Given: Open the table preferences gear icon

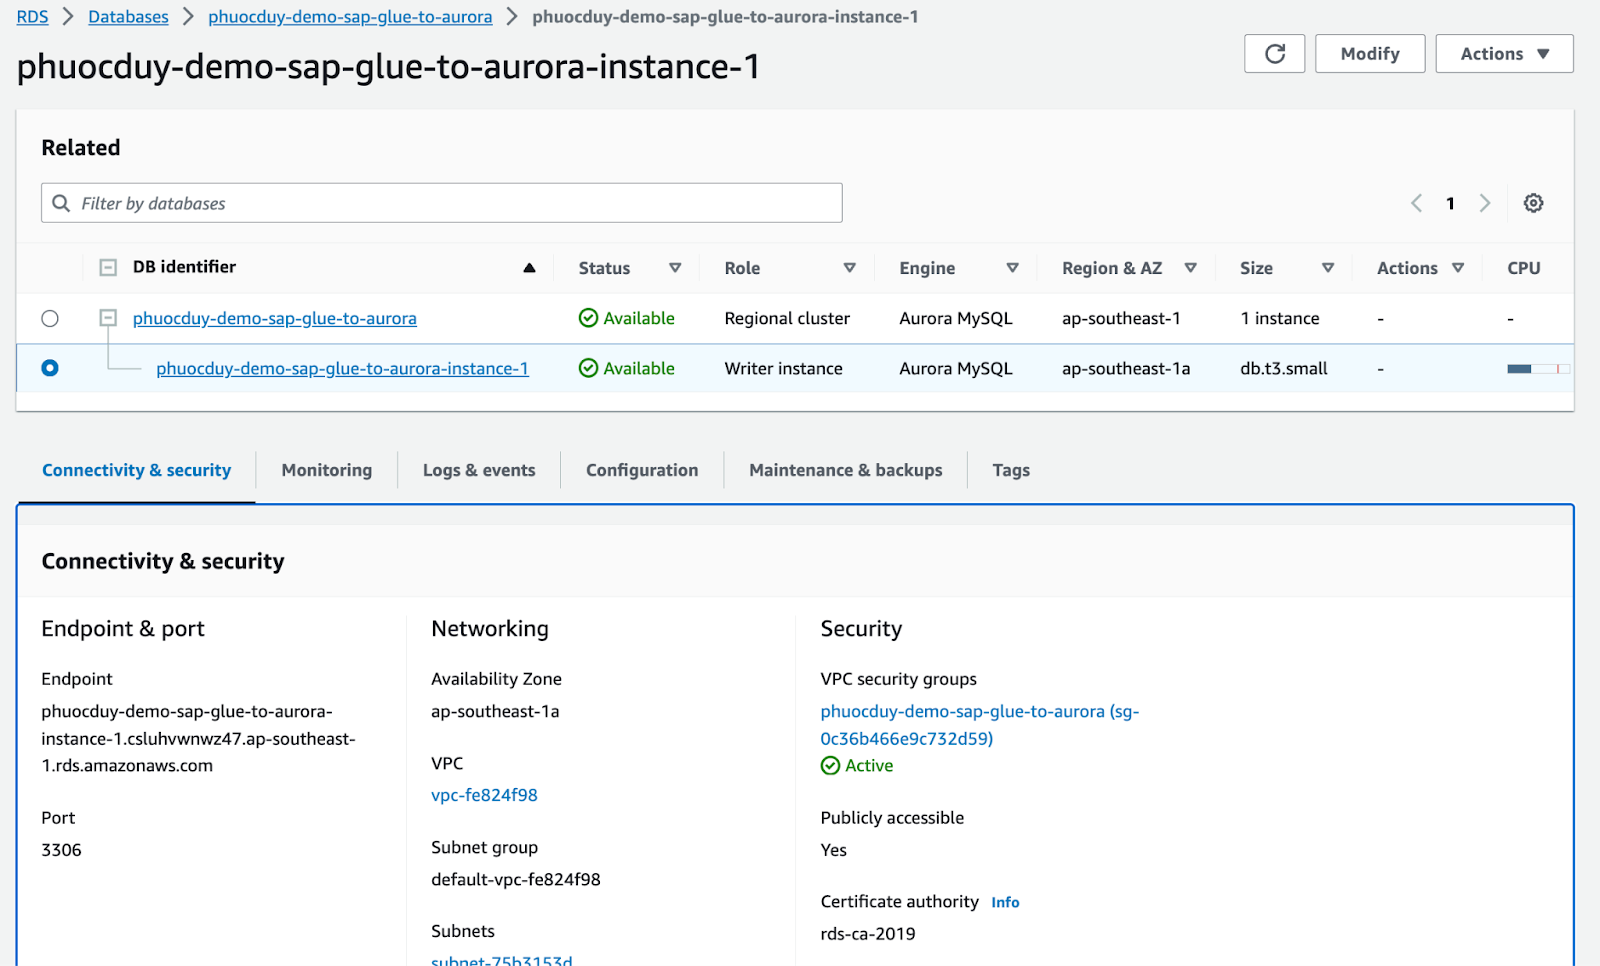Looking at the screenshot, I should click(x=1533, y=203).
